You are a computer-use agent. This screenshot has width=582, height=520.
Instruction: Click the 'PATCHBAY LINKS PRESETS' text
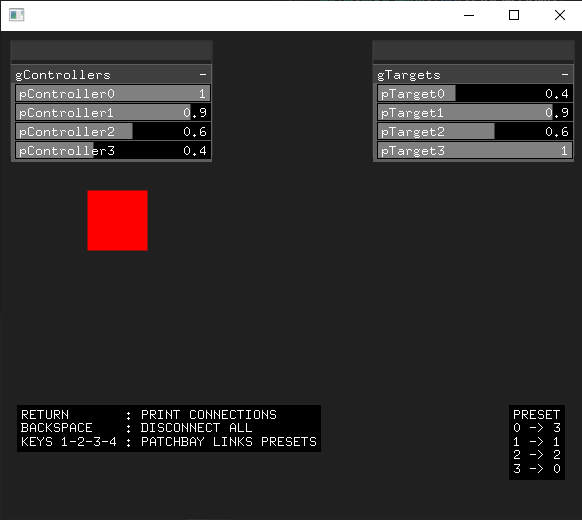pos(229,442)
